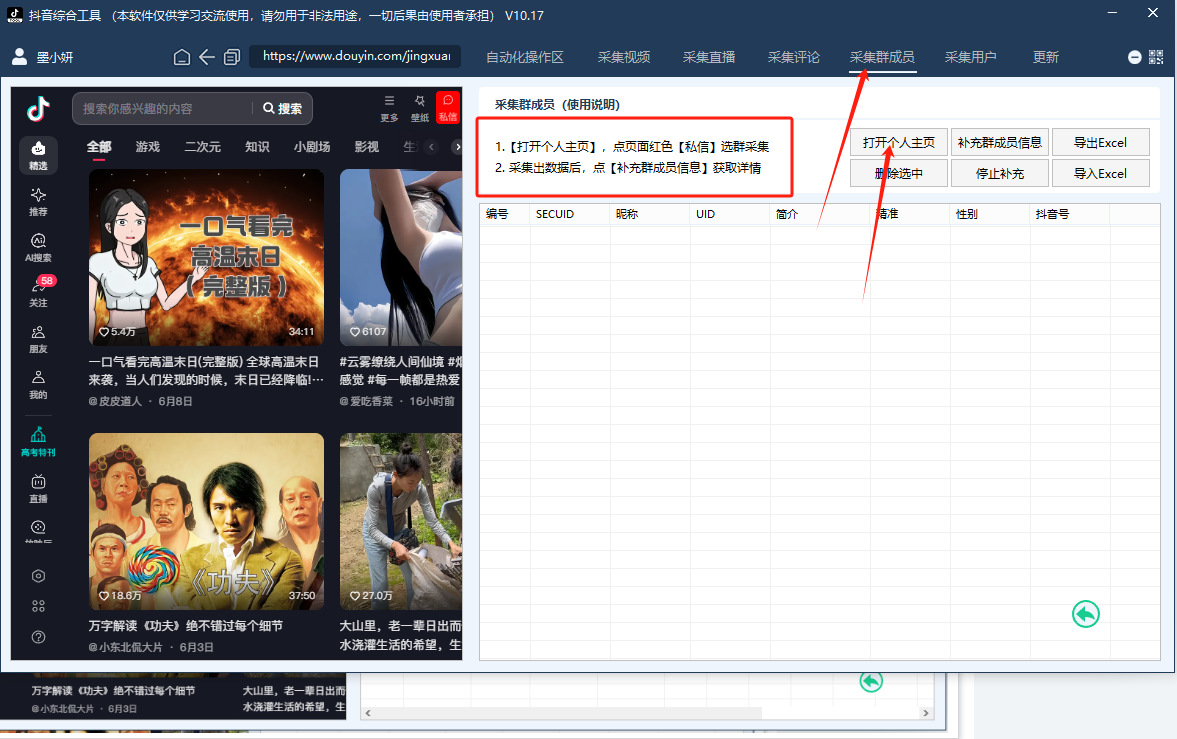This screenshot has width=1177, height=739.
Task: Open the hexagon settings icon in the sidebar
Action: [38, 576]
